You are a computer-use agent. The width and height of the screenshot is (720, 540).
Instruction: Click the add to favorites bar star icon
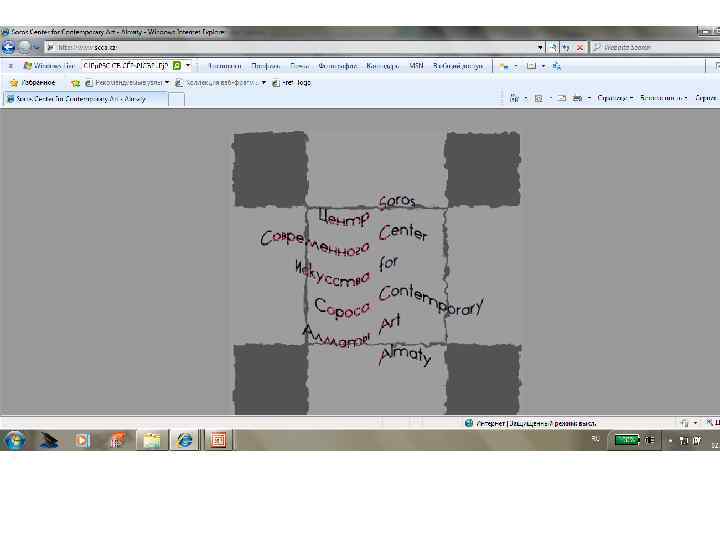point(76,83)
